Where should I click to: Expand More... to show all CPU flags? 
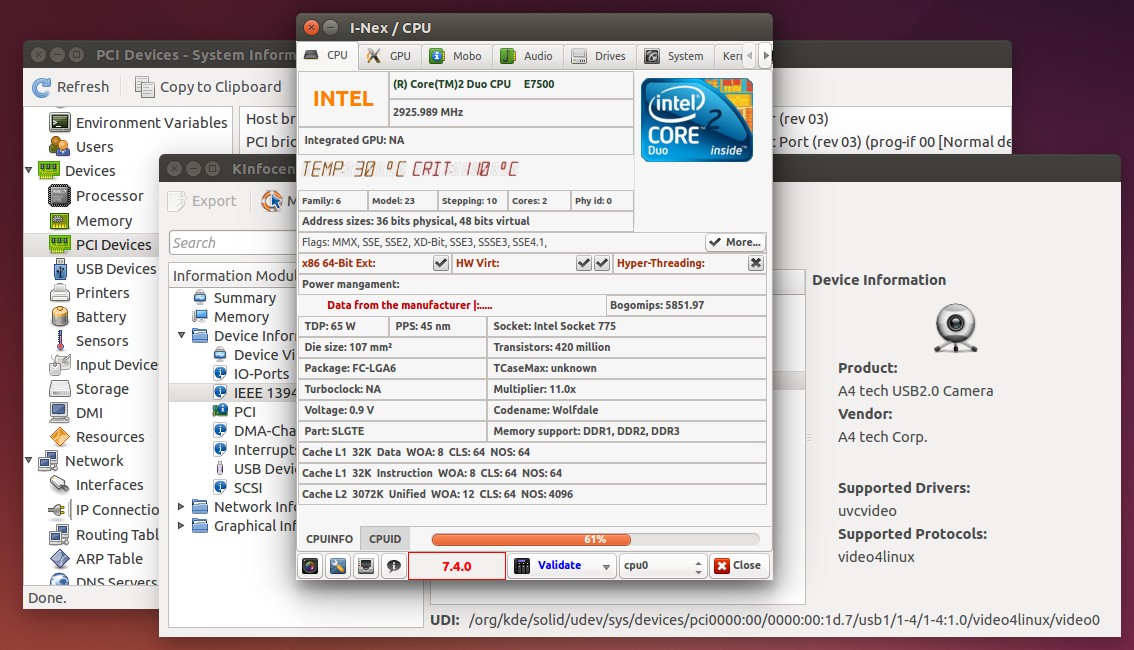[734, 242]
